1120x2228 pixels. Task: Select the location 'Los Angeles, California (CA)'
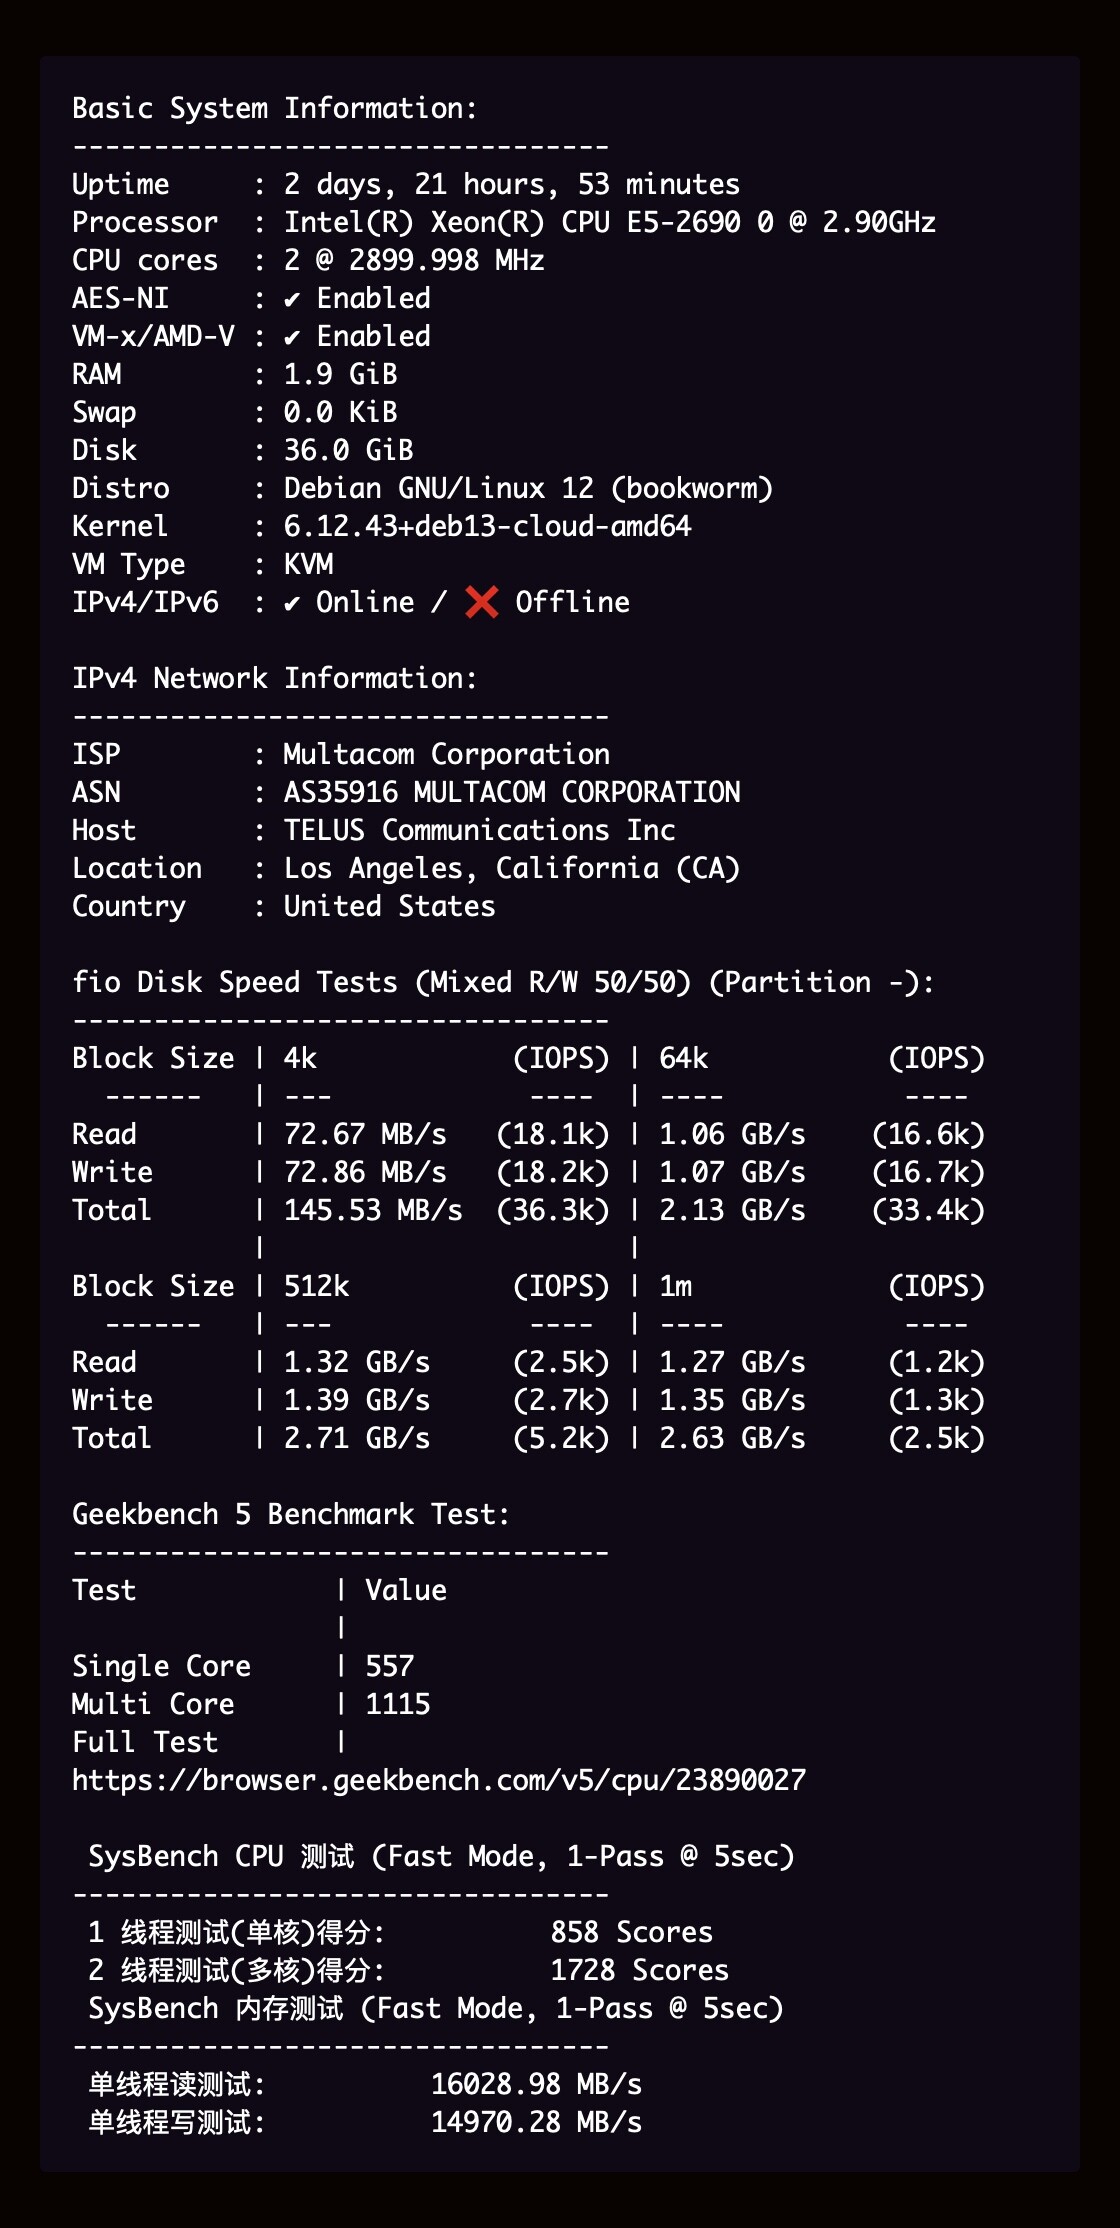(x=512, y=868)
